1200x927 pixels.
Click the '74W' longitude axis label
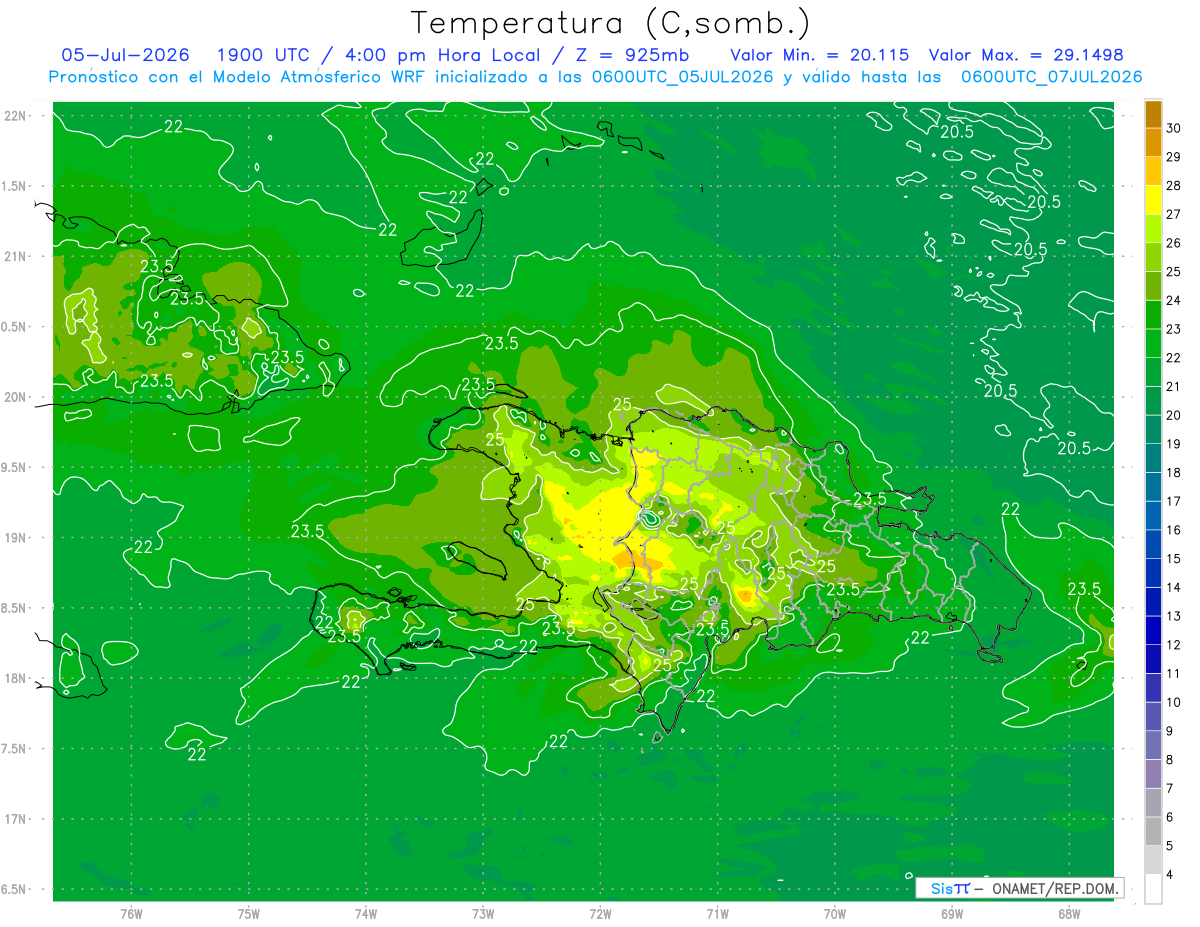click(366, 914)
